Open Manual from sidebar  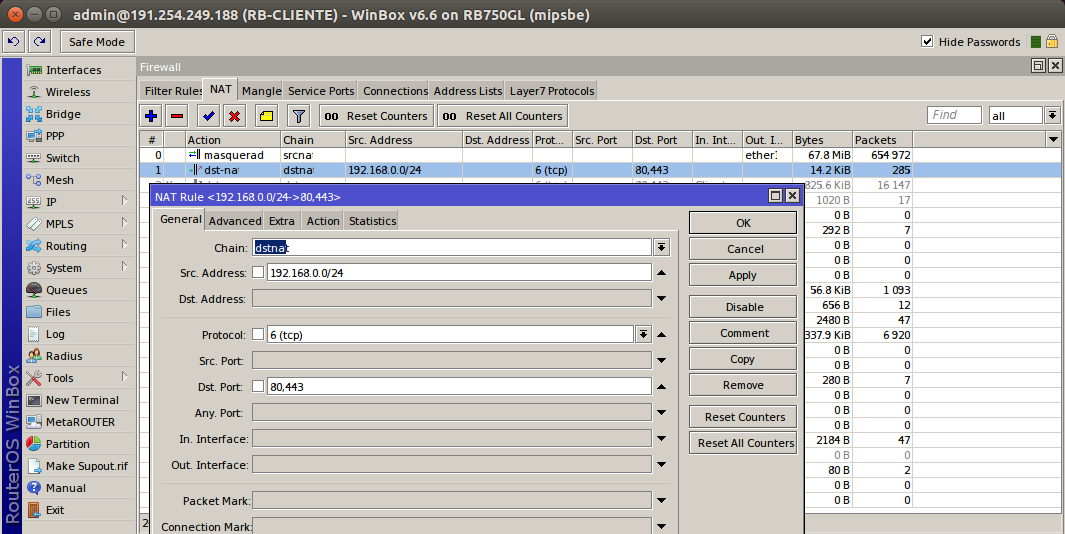coord(79,488)
